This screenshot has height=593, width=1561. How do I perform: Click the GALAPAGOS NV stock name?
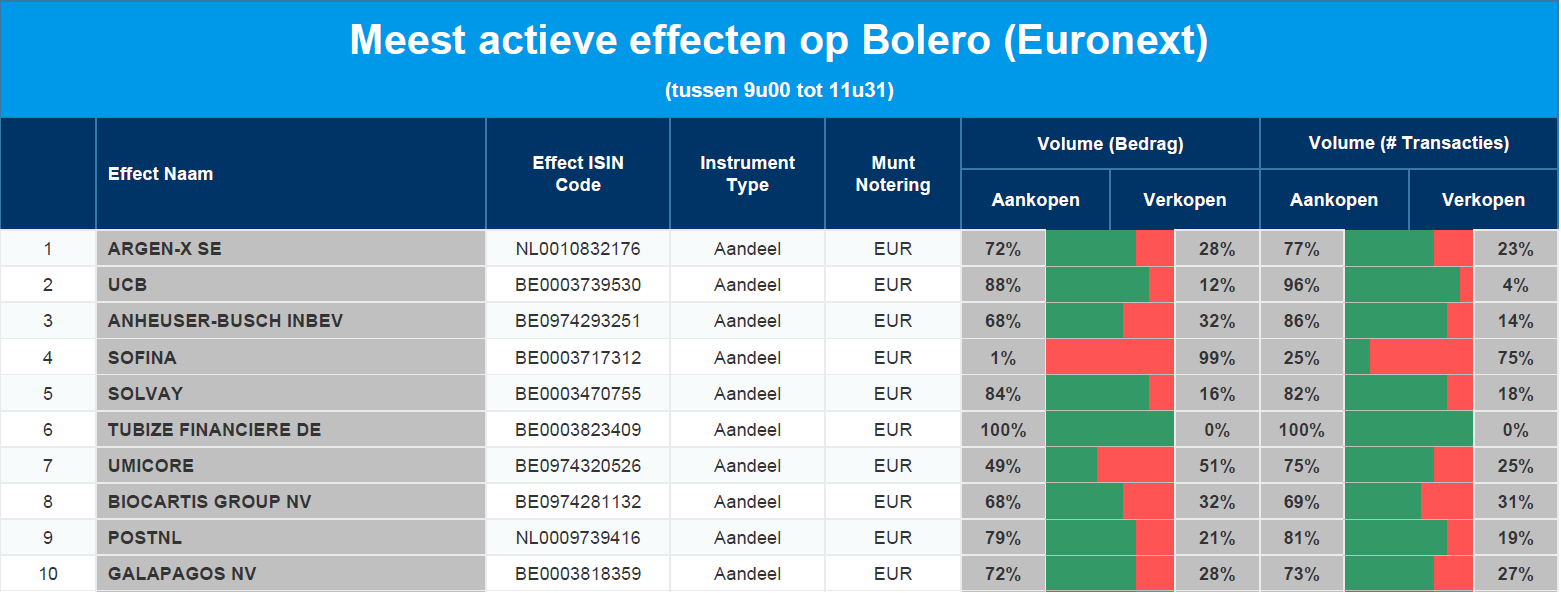click(x=182, y=574)
